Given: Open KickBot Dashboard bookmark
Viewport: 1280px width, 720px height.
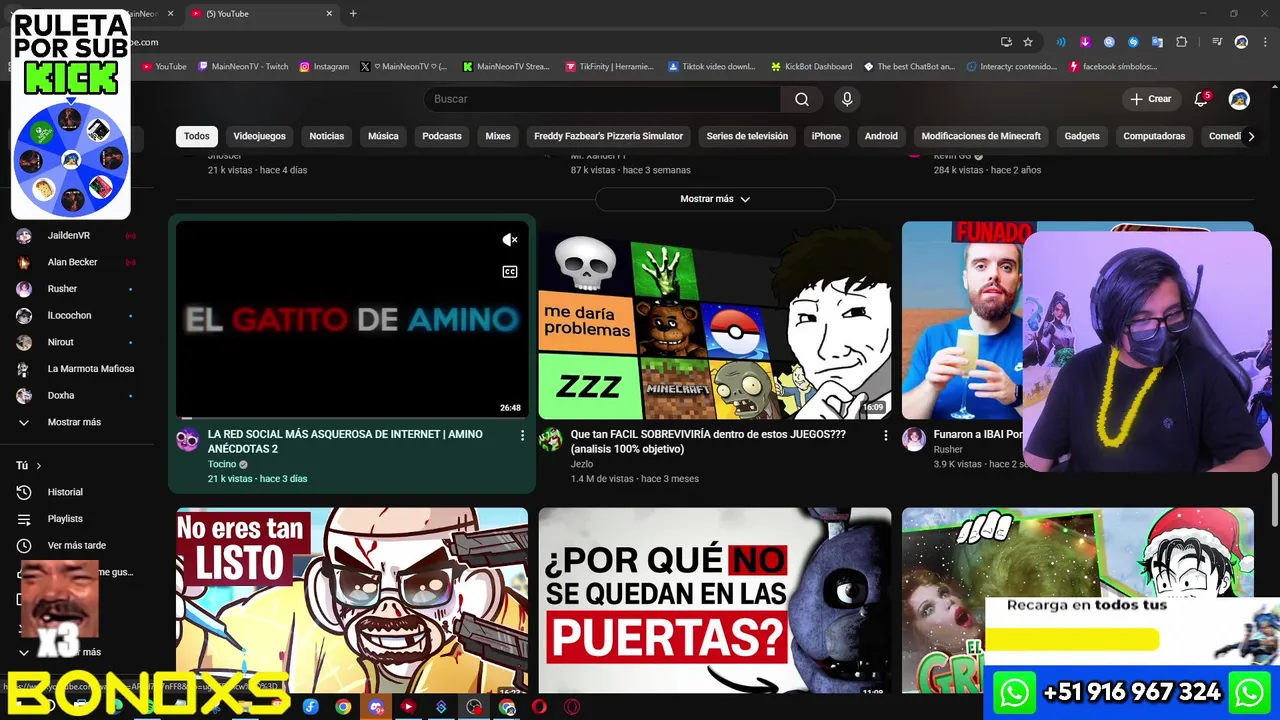Looking at the screenshot, I should coord(811,67).
